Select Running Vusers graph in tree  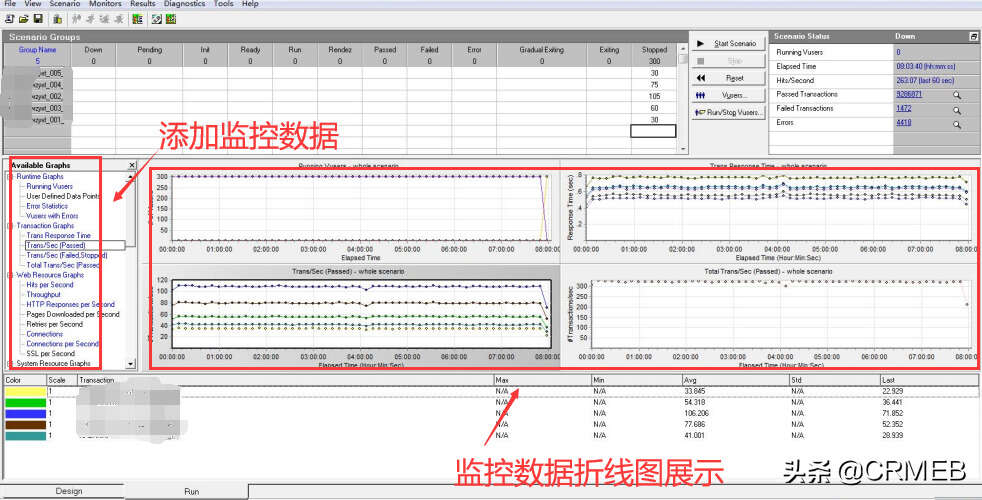(x=49, y=187)
